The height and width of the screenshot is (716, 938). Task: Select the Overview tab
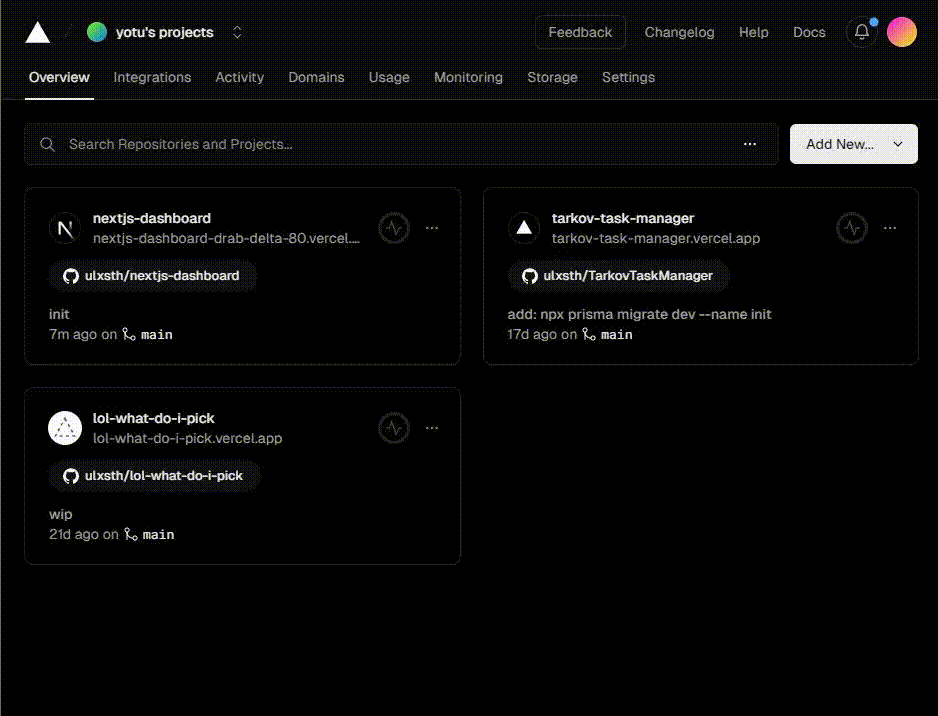[x=59, y=77]
